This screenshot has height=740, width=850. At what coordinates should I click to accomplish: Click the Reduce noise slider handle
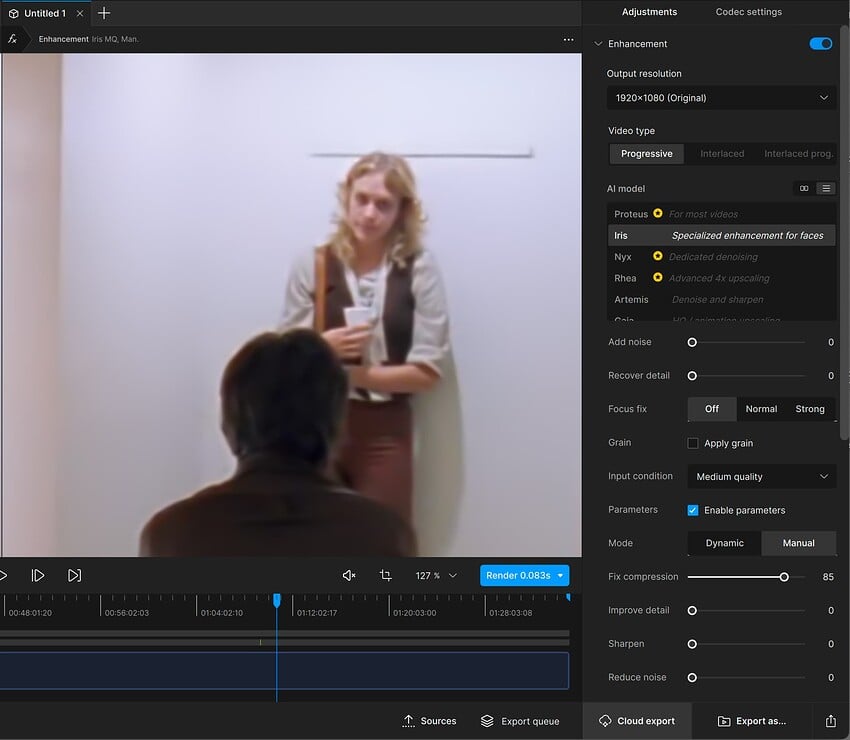692,678
